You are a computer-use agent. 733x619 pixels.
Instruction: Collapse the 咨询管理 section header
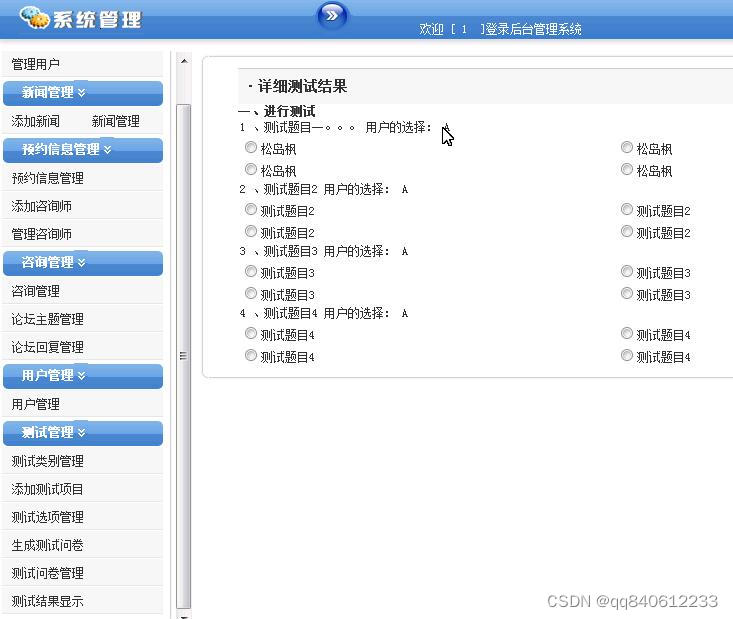(83, 263)
